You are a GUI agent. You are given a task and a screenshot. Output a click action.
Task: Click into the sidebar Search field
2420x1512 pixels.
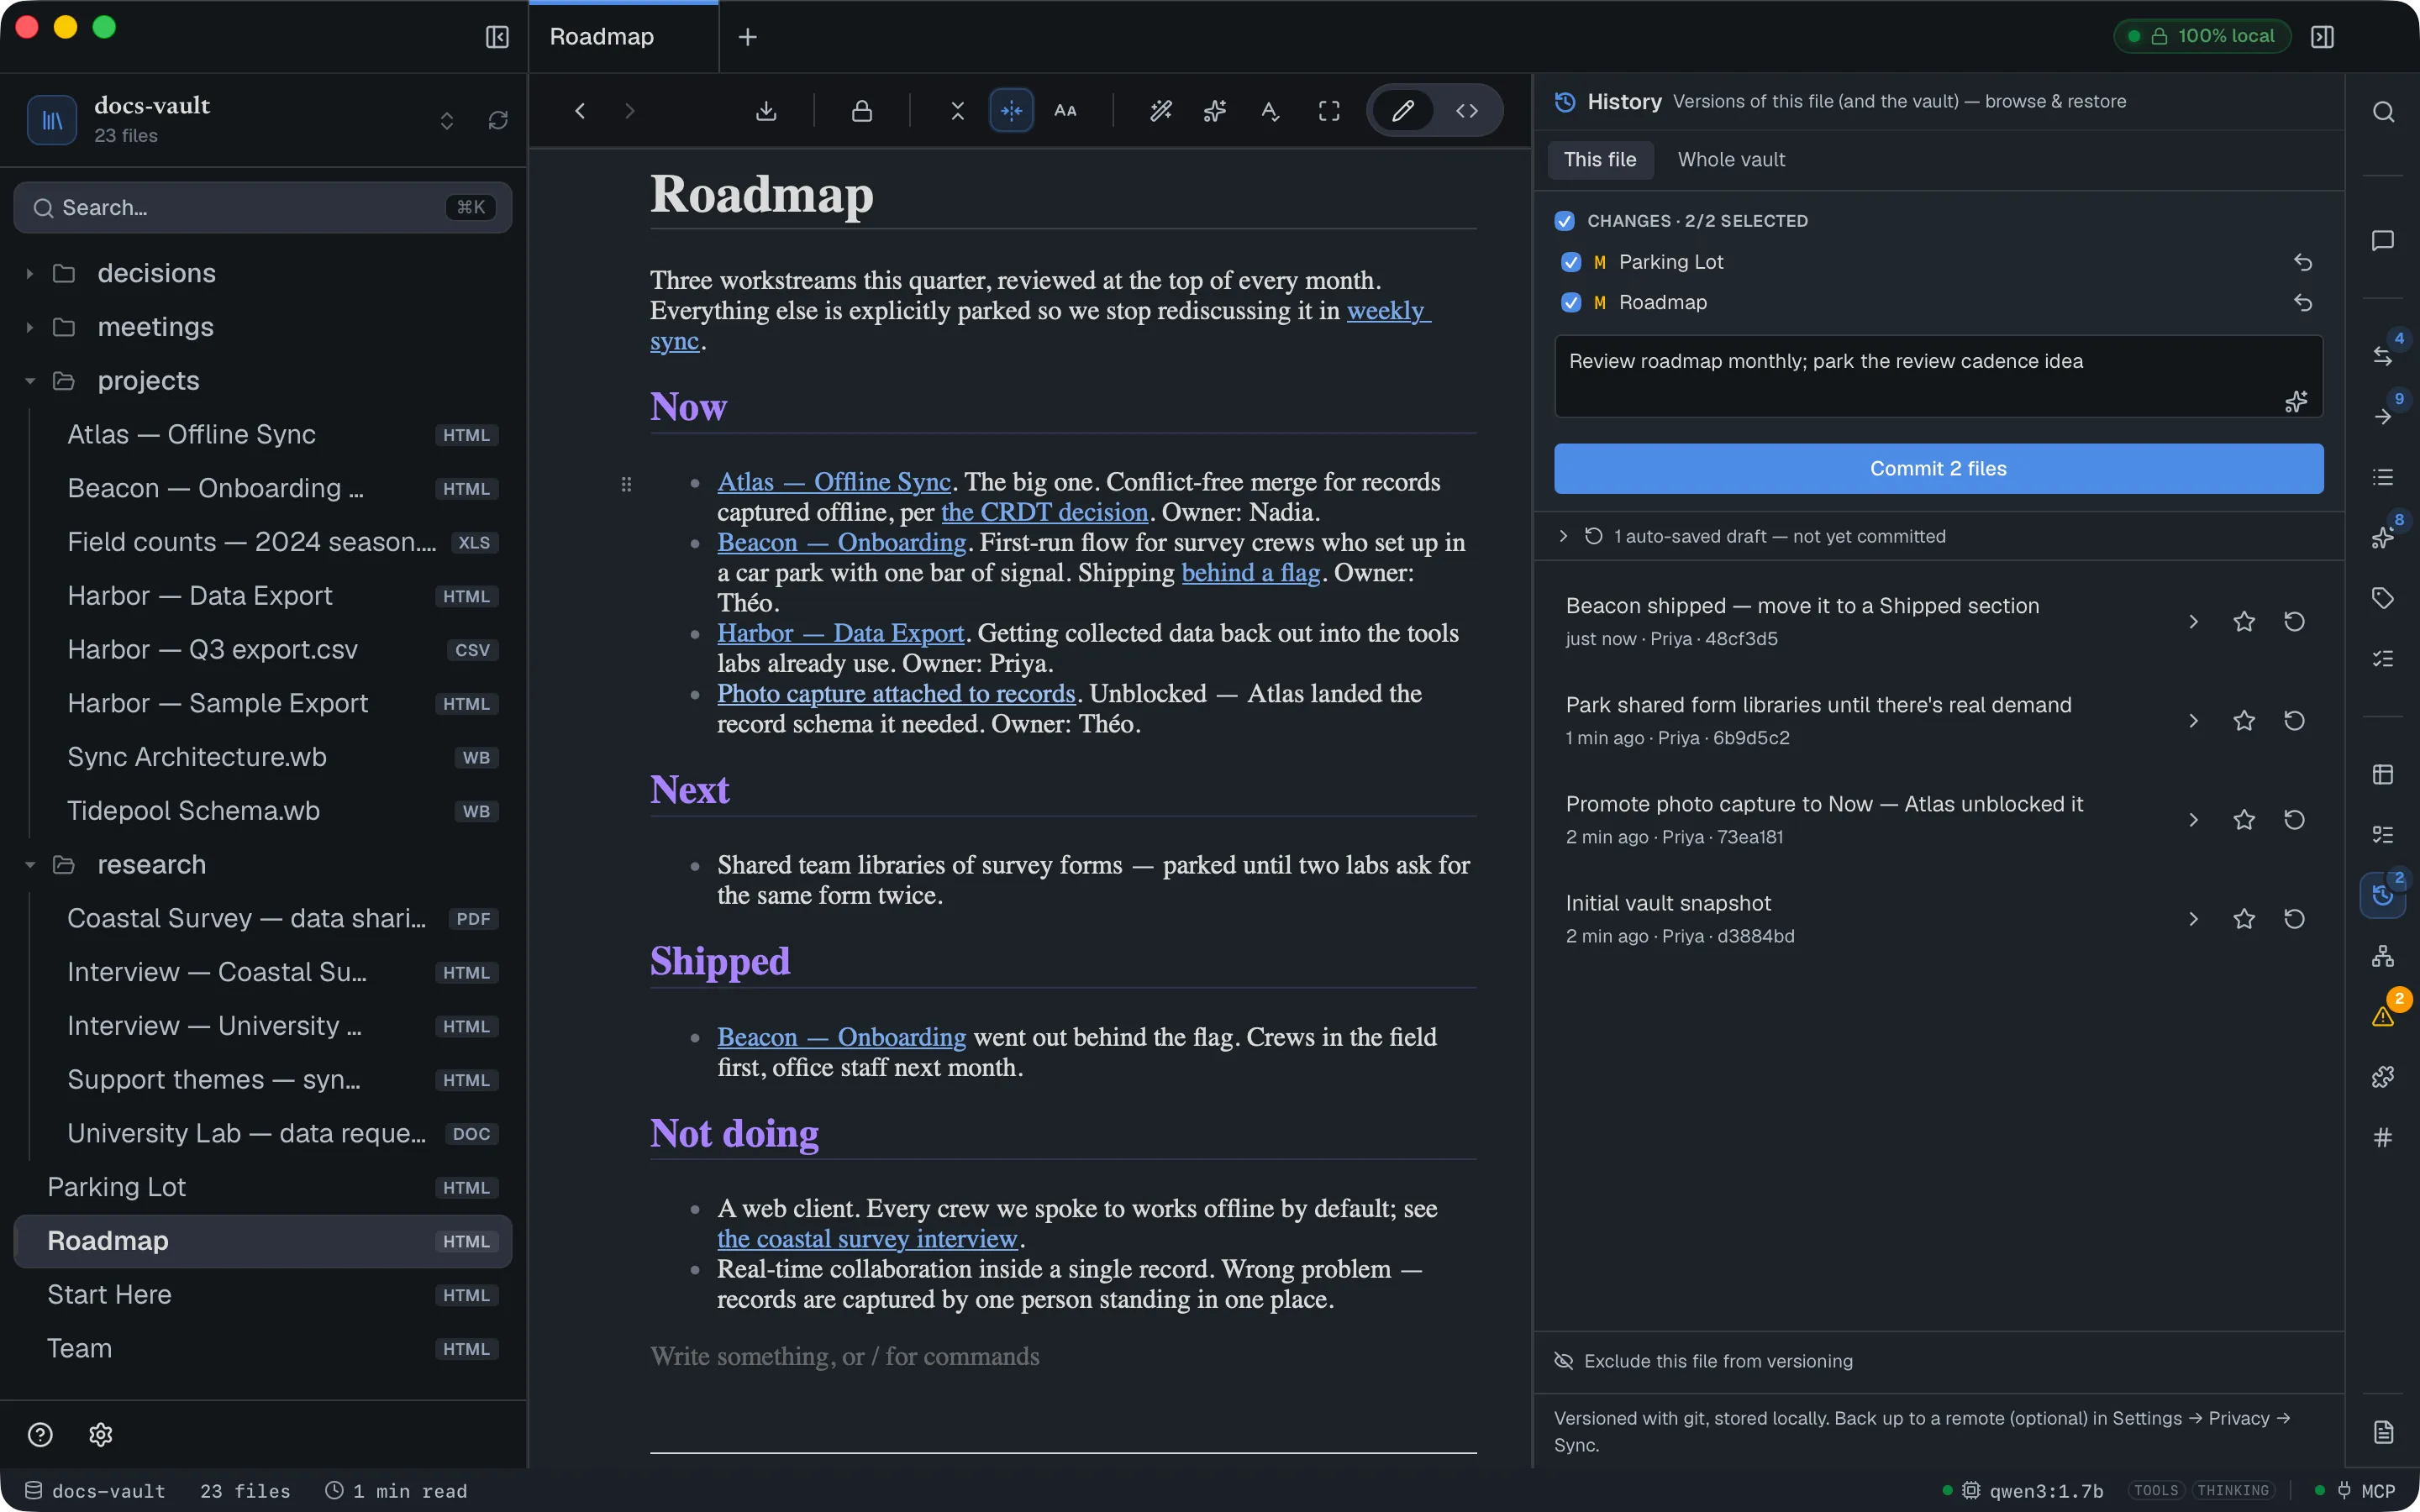click(263, 208)
